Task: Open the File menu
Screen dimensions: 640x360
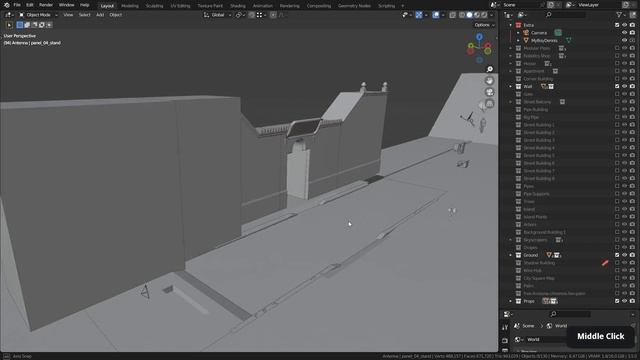Action: point(17,5)
